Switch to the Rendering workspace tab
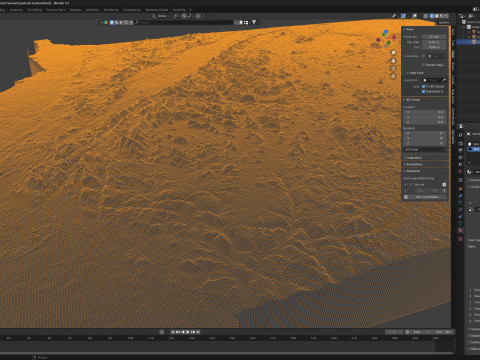This screenshot has width=480, height=360. [111, 10]
